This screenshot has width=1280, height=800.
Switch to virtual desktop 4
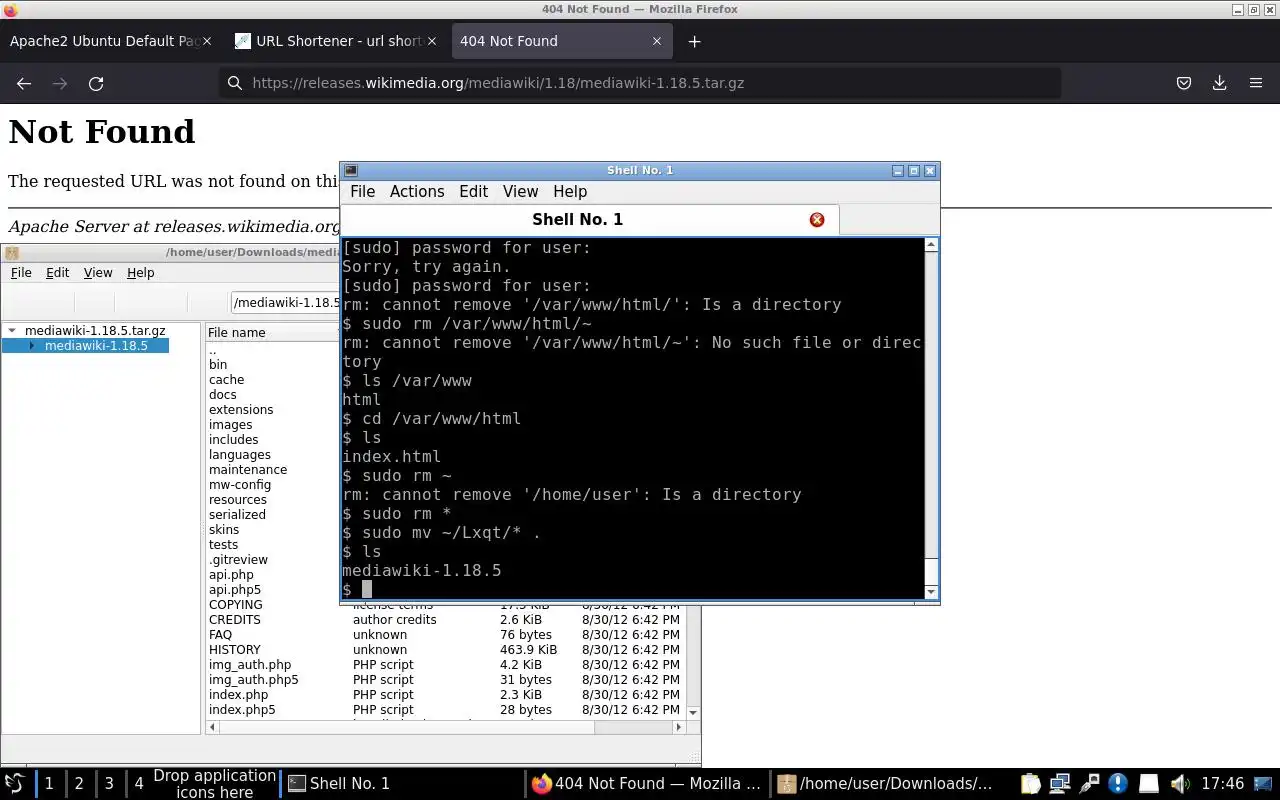click(139, 784)
